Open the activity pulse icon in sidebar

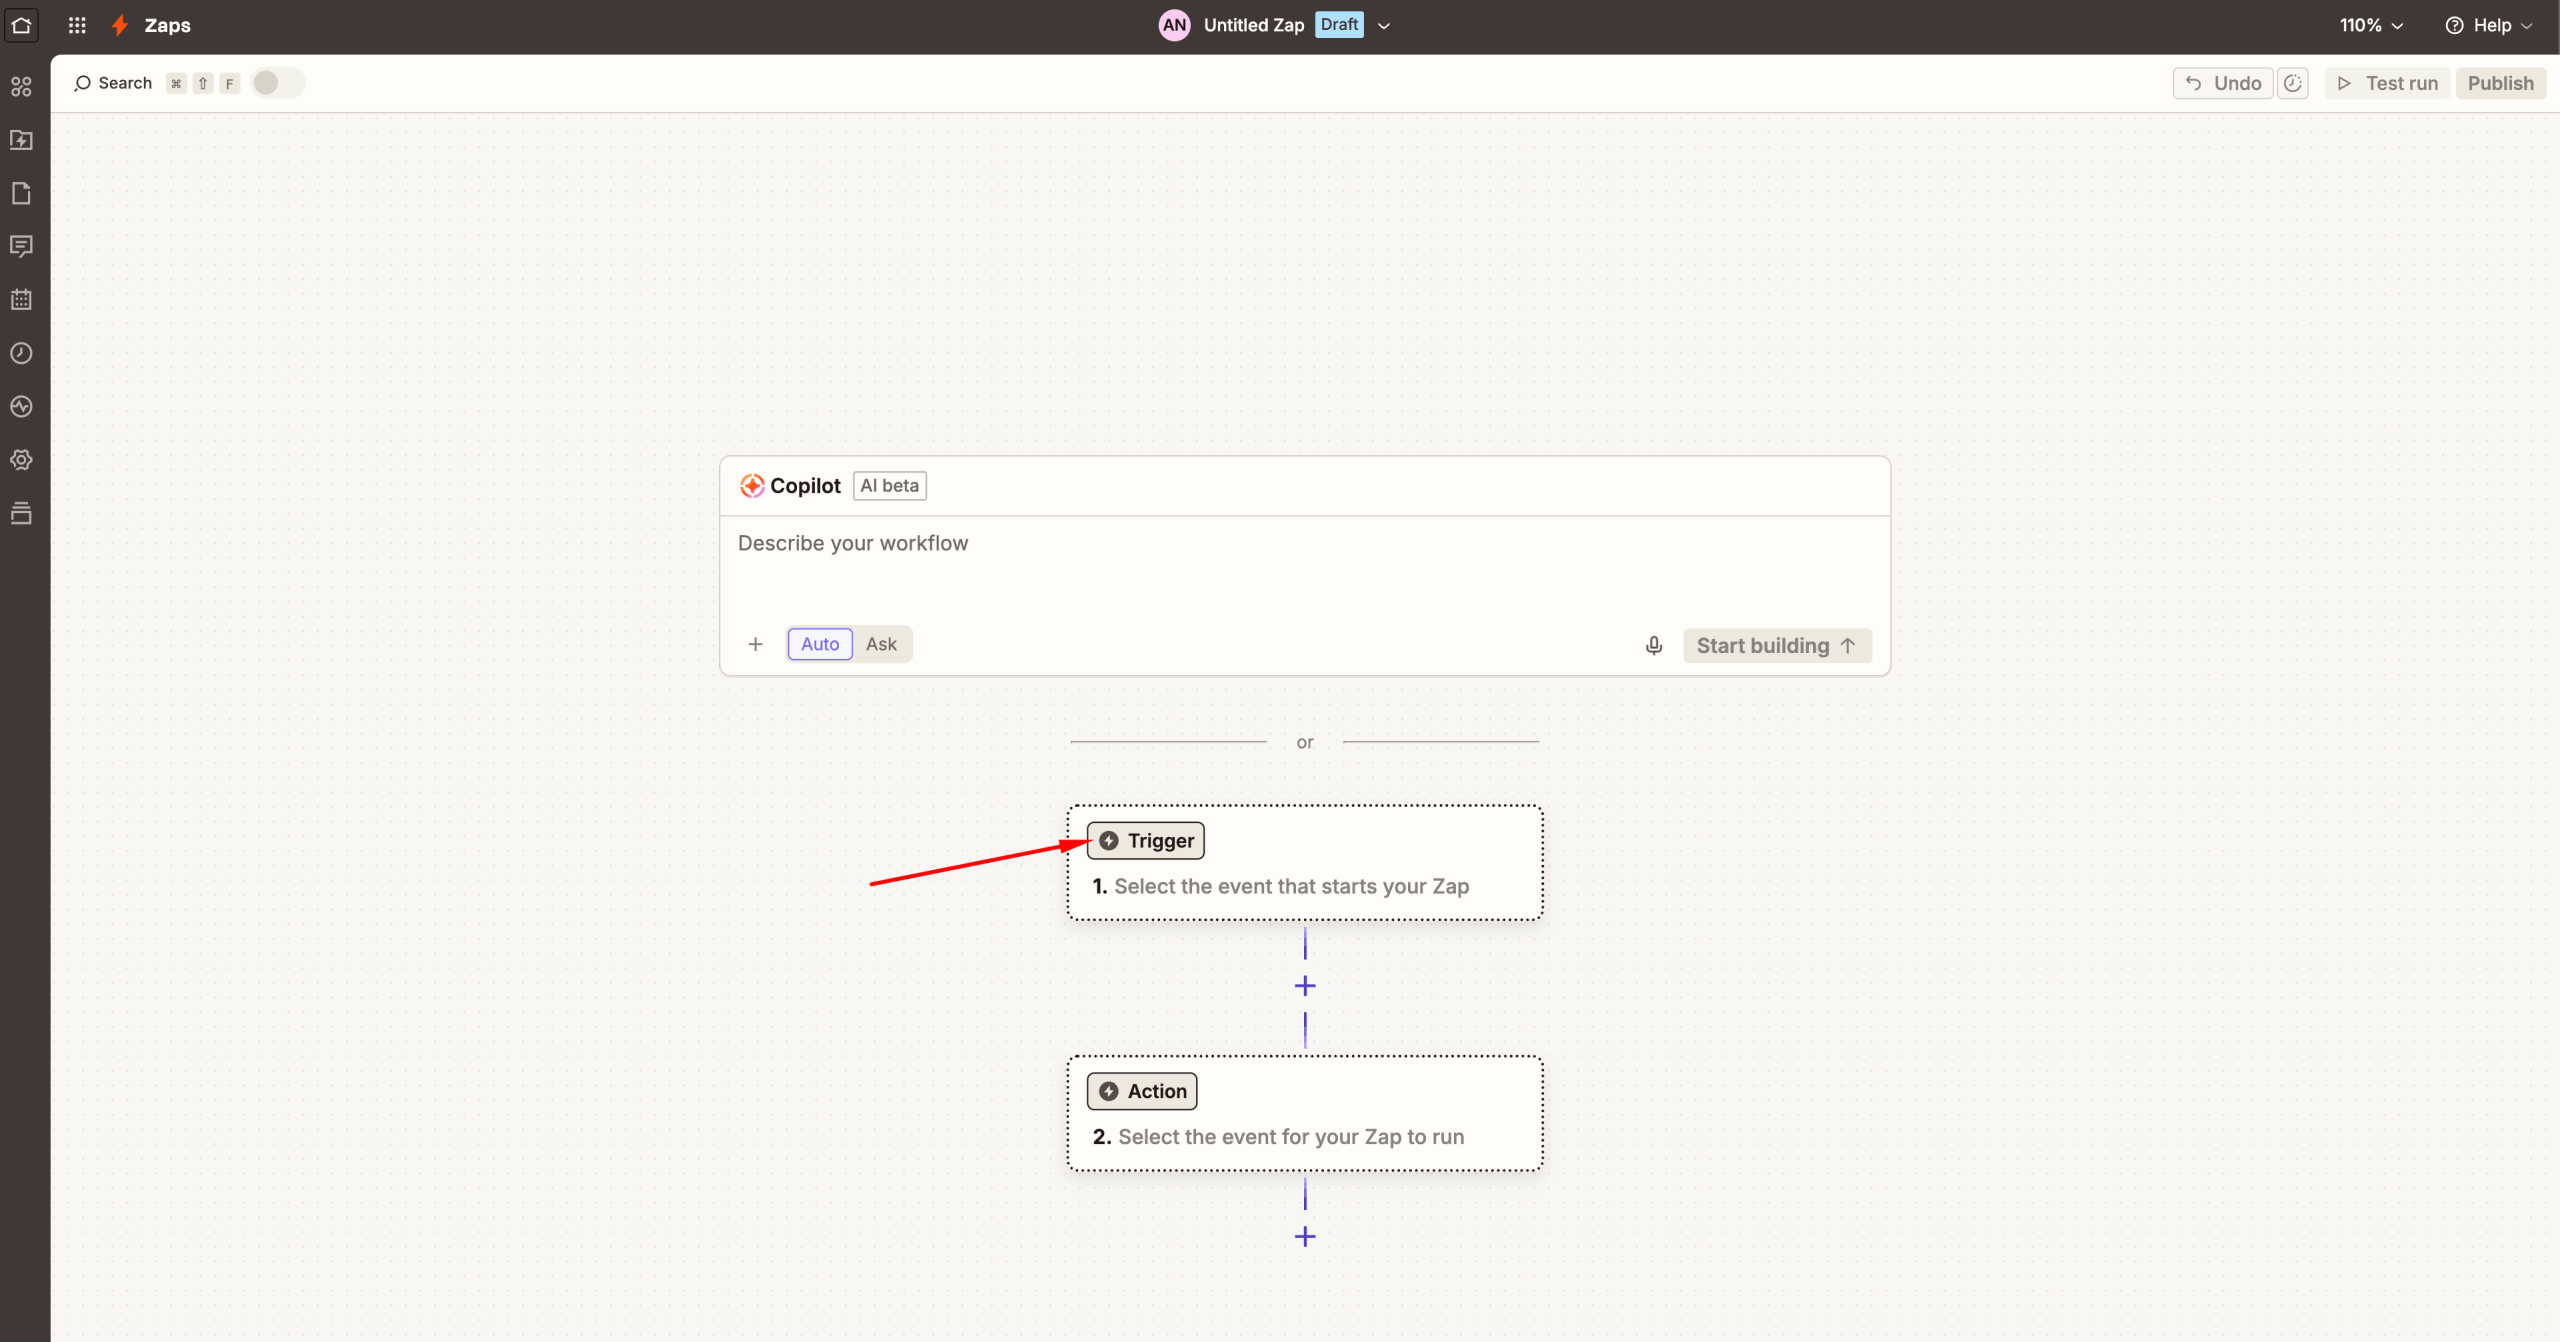point(21,406)
